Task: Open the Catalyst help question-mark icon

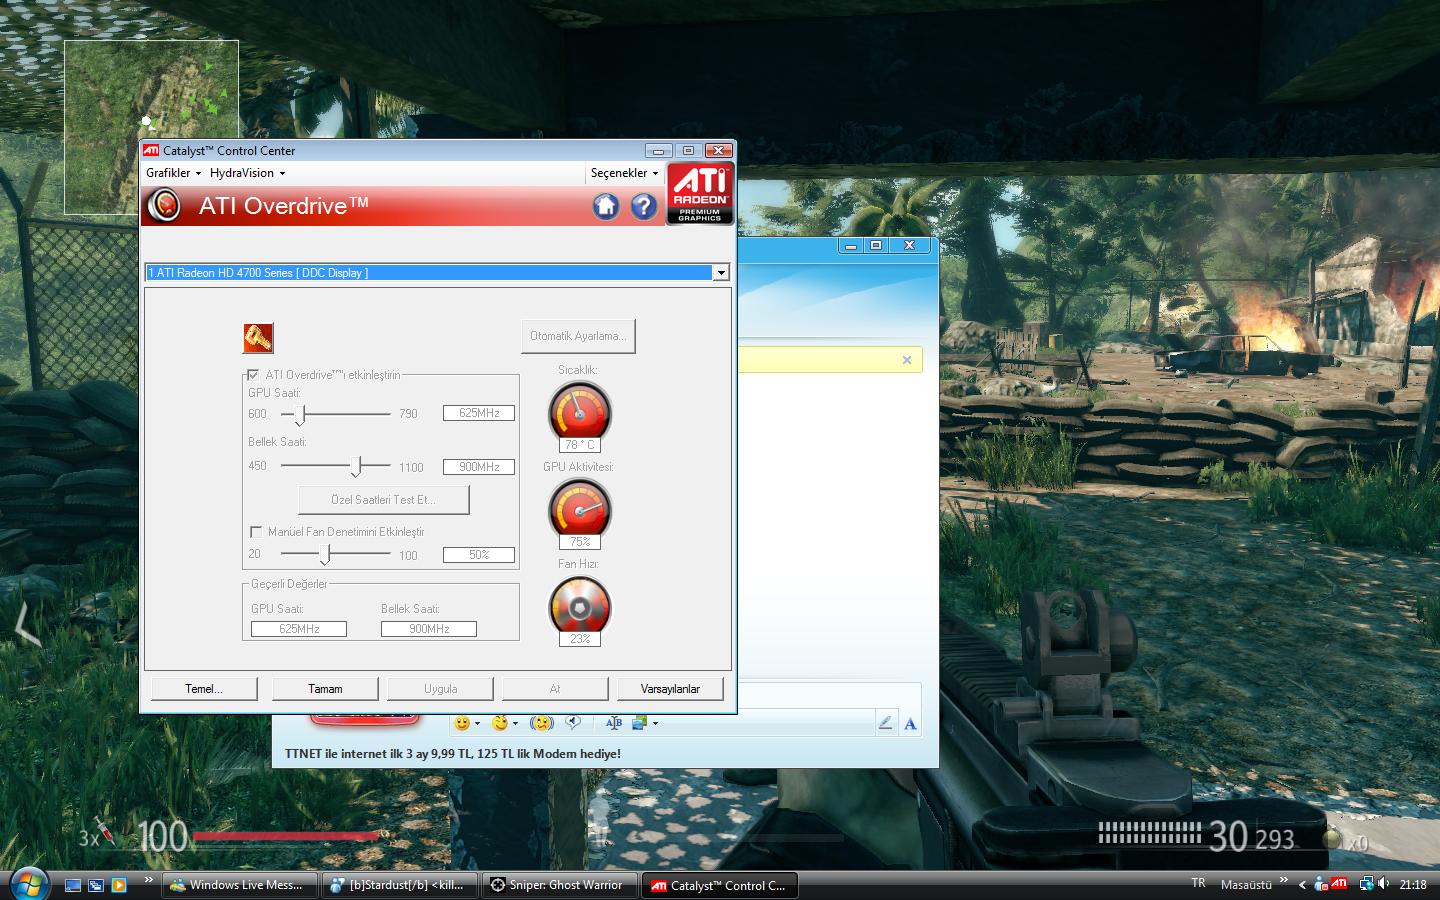Action: [x=644, y=206]
